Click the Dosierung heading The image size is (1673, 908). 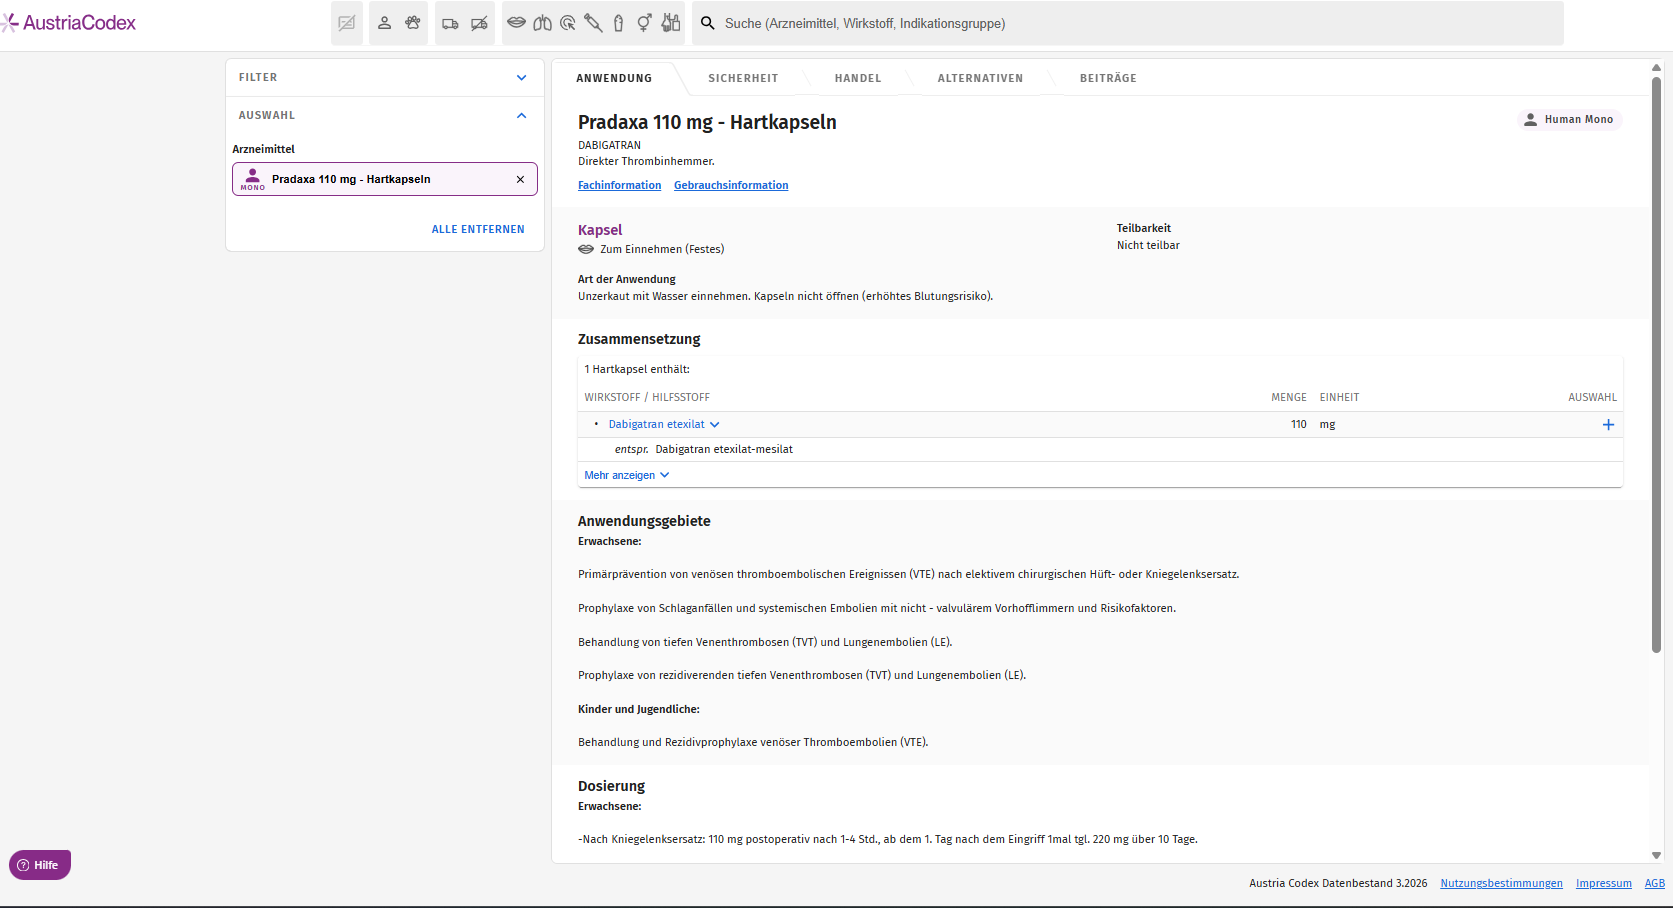click(611, 786)
